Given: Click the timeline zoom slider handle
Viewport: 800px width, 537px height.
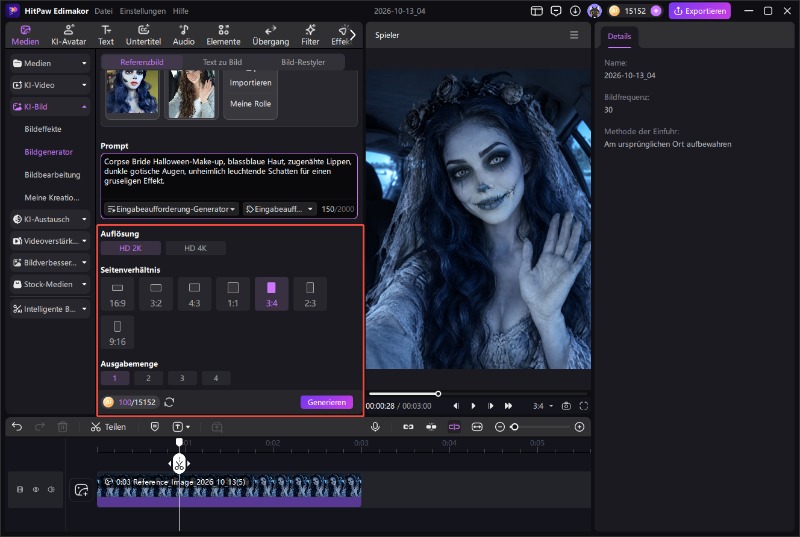Looking at the screenshot, I should coord(514,427).
